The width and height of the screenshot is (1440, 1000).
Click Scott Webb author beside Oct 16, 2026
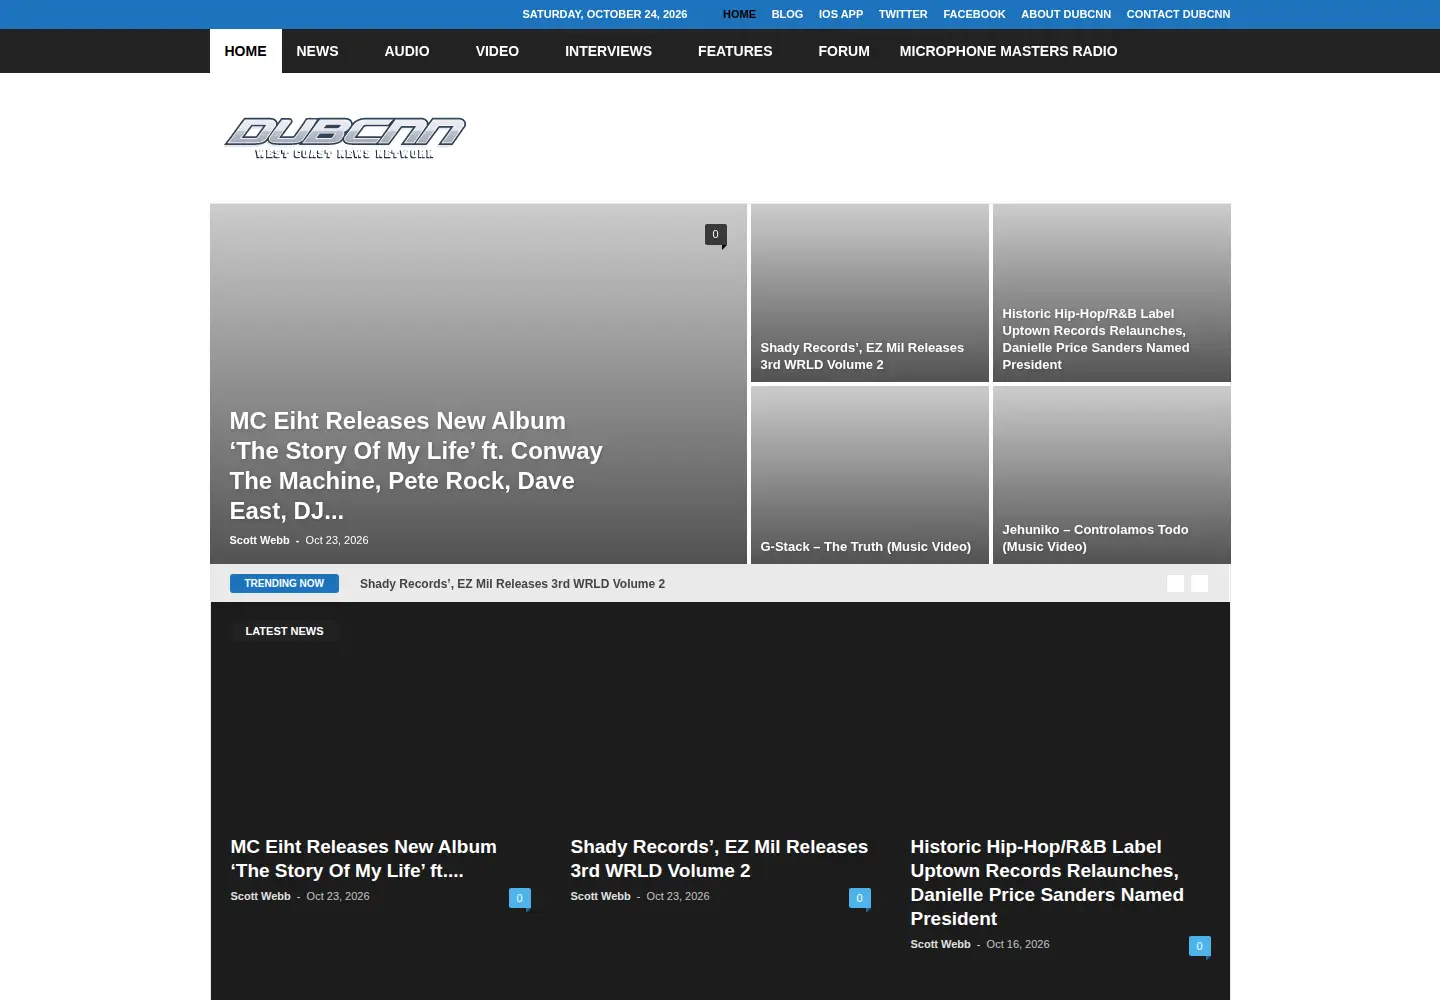[940, 944]
